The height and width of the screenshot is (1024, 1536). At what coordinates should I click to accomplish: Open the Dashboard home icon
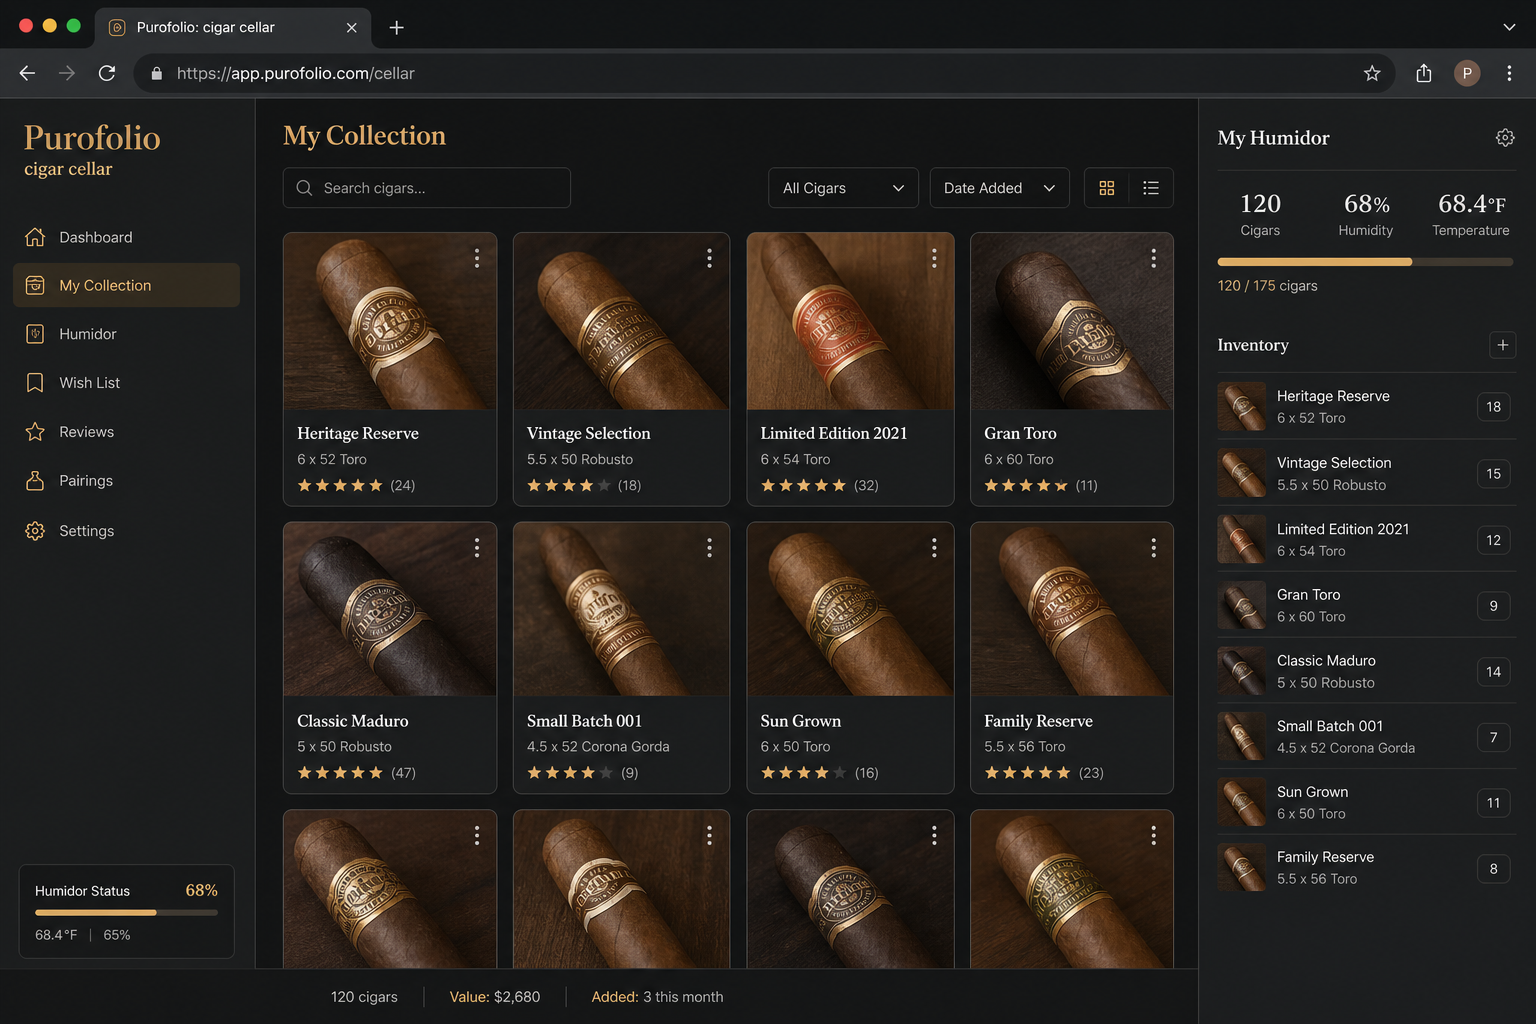[35, 237]
